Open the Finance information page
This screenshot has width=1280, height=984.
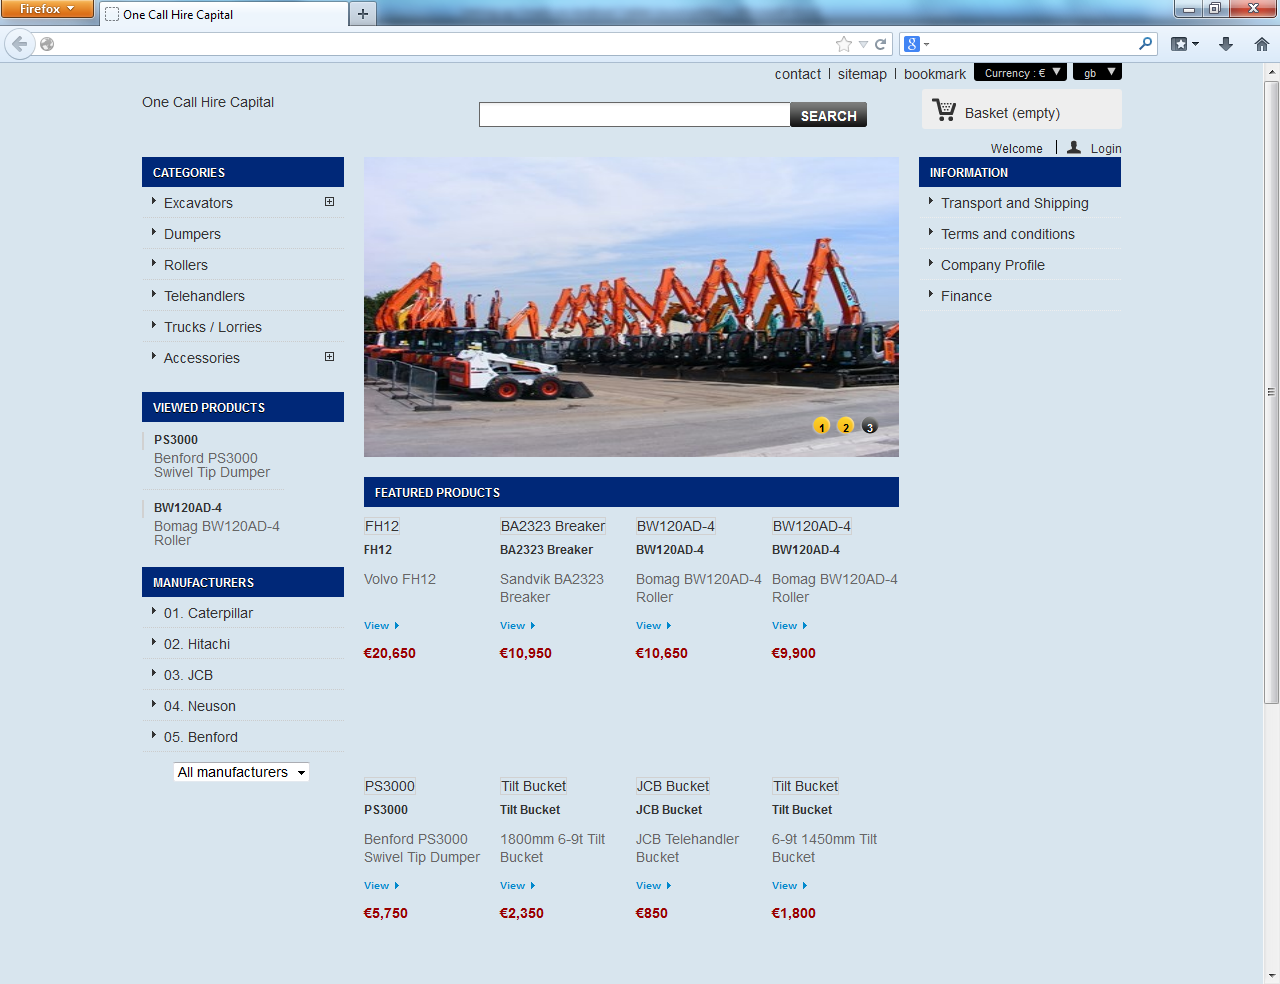point(966,296)
